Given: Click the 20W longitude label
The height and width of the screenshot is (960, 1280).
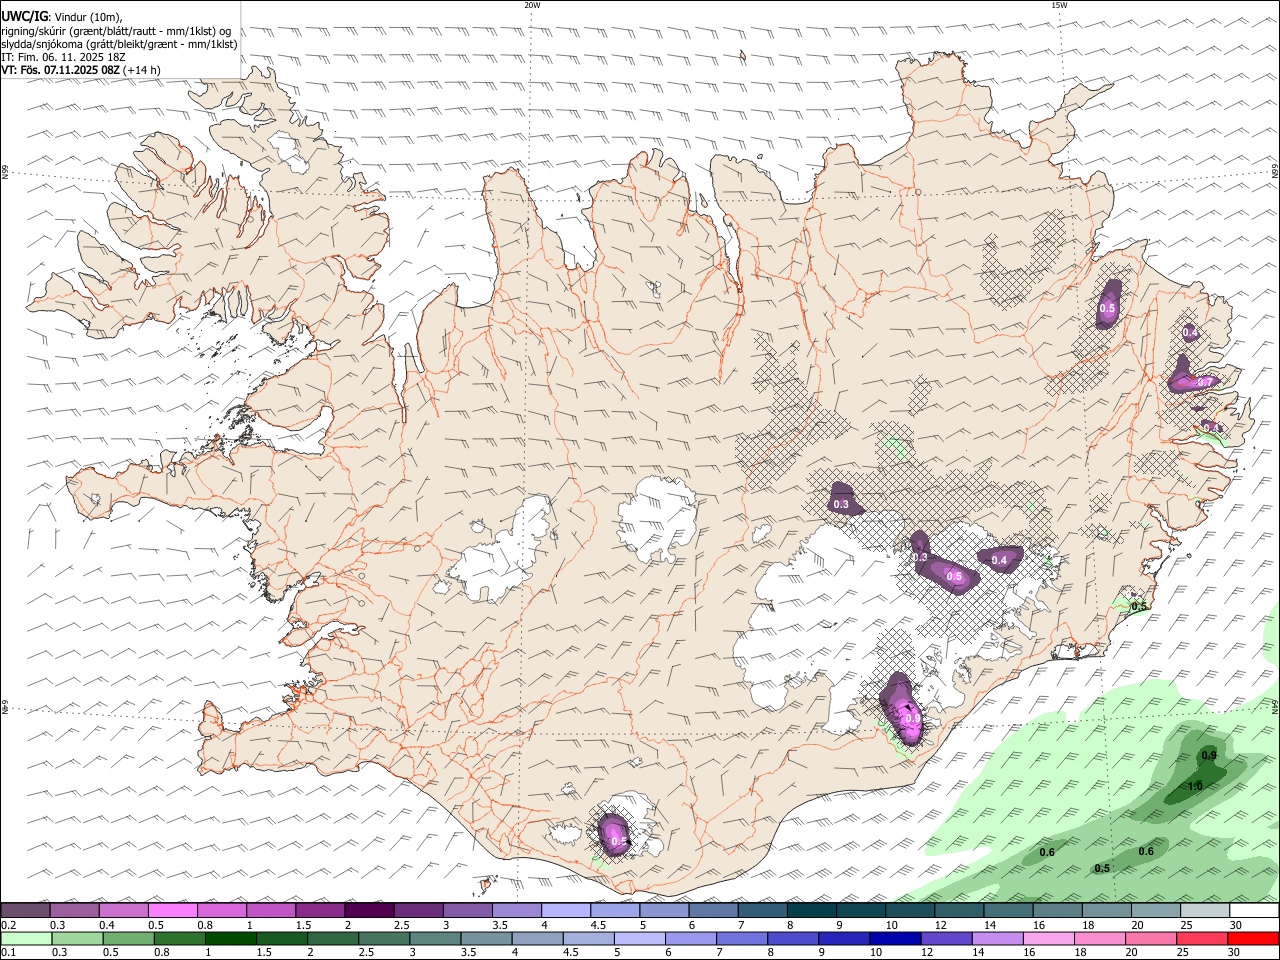Looking at the screenshot, I should [532, 5].
